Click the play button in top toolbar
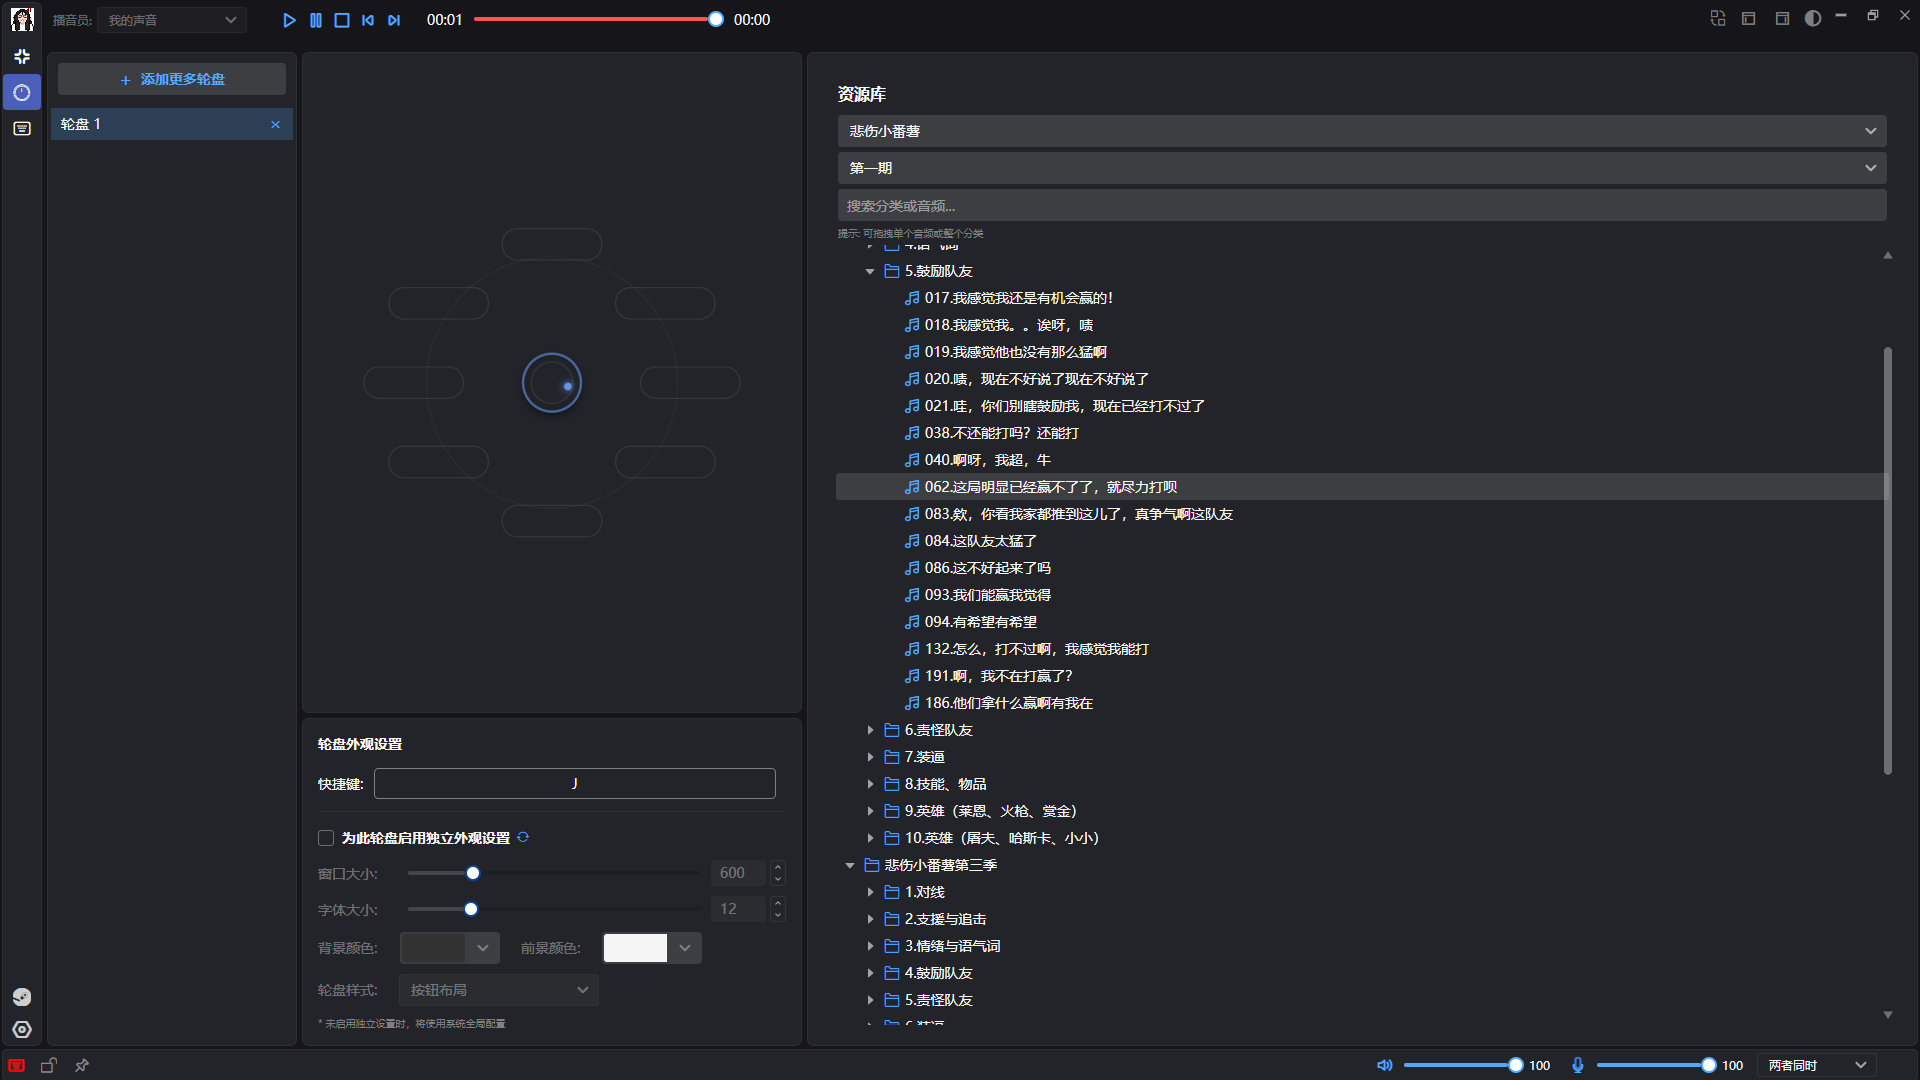1920x1080 pixels. 289,20
